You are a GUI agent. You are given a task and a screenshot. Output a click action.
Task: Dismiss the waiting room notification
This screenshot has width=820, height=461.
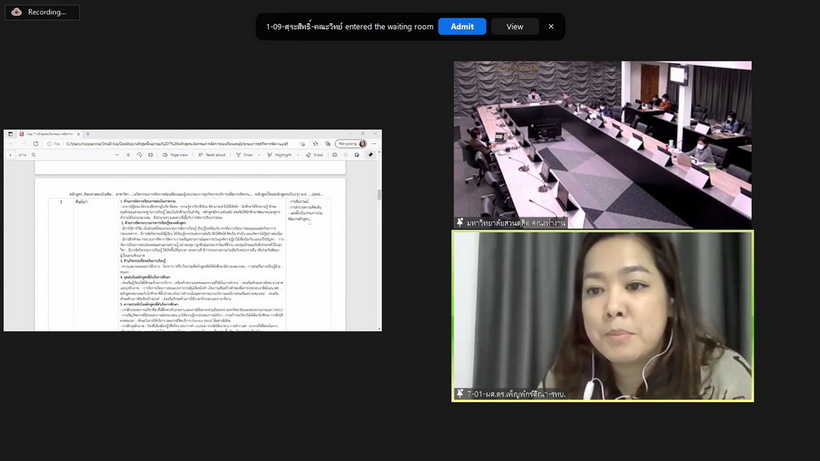point(551,27)
